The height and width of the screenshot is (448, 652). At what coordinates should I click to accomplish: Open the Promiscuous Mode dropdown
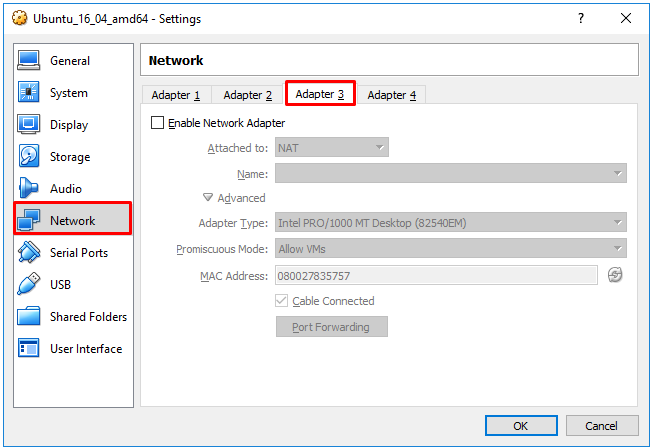(x=450, y=249)
